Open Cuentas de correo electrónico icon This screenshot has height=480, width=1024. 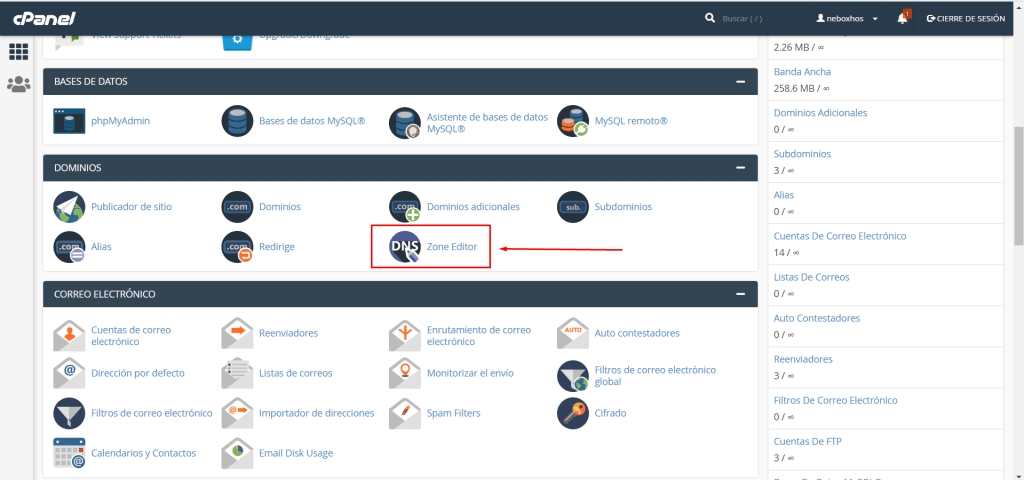click(69, 336)
